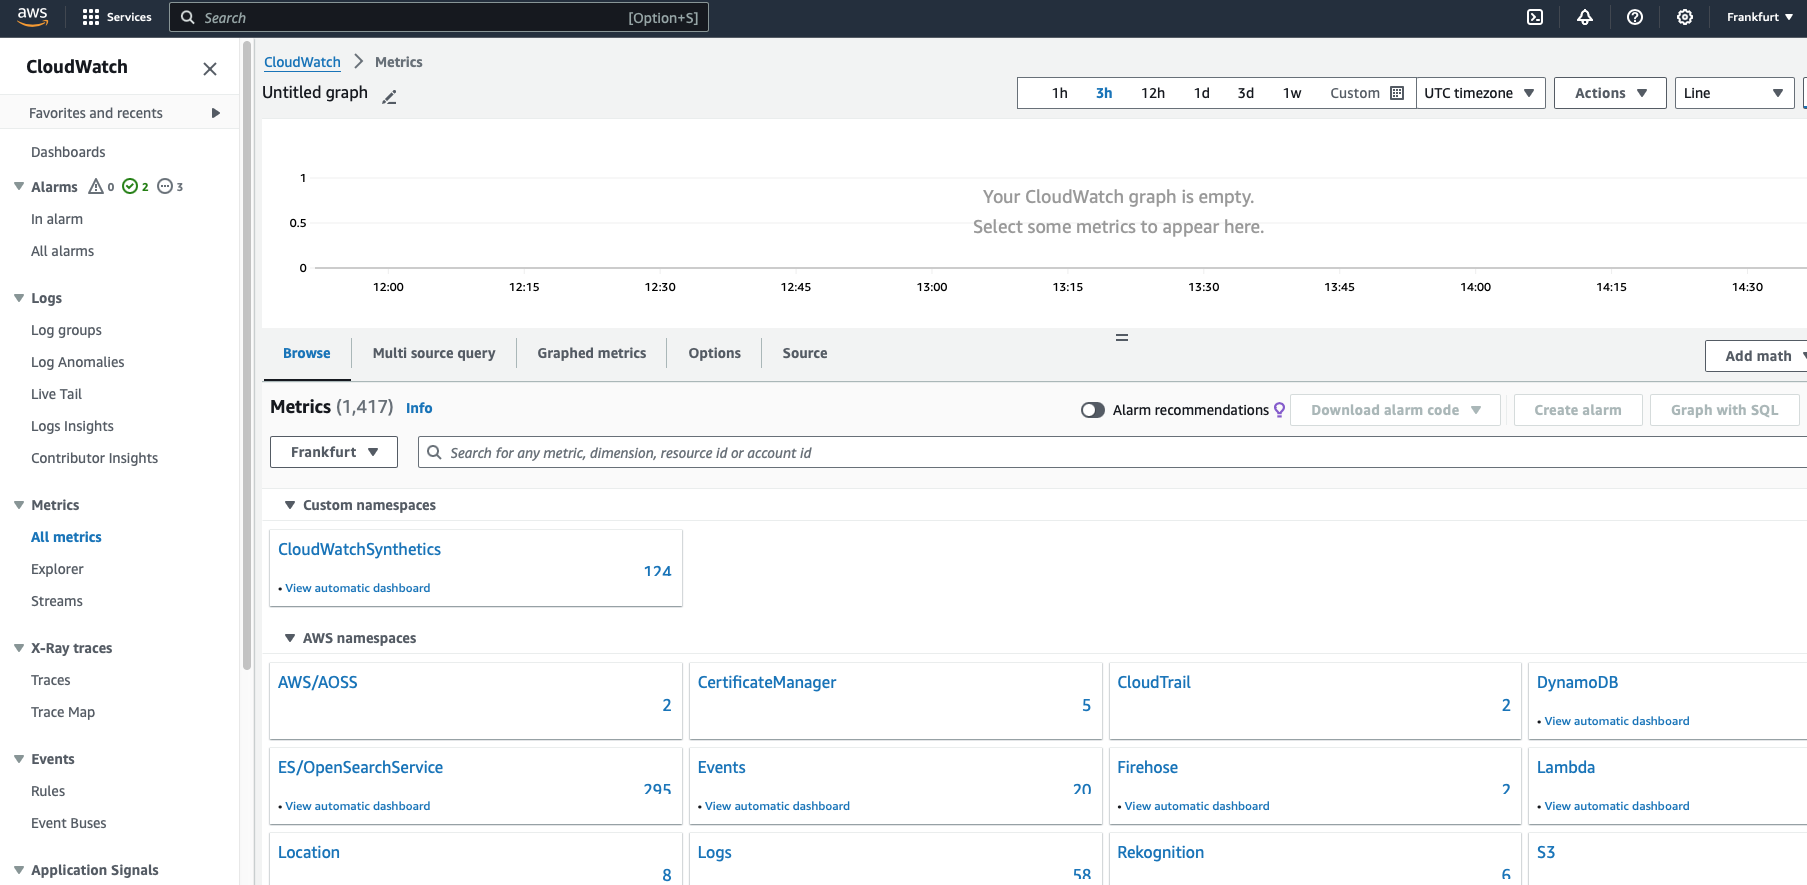Open the Services grid menu

tap(117, 17)
